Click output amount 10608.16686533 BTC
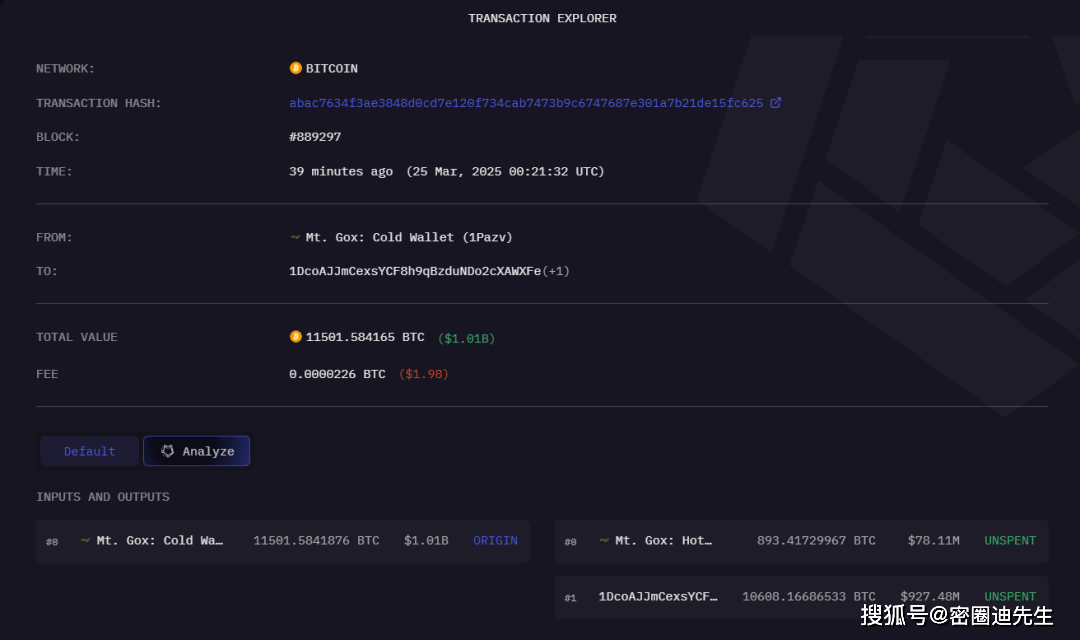Viewport: 1080px width, 640px height. click(809, 596)
